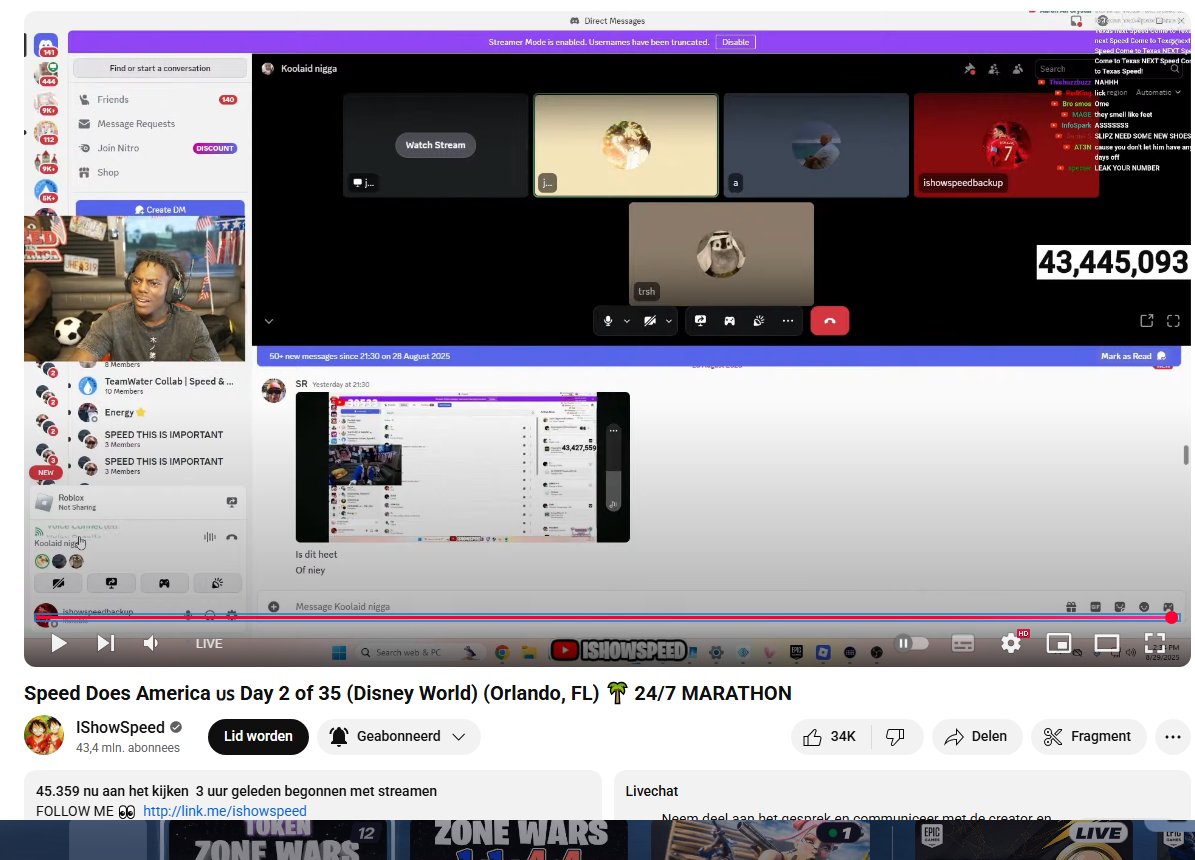Image resolution: width=1195 pixels, height=860 pixels.
Task: Open the more actions ellipsis menu
Action: point(1172,736)
